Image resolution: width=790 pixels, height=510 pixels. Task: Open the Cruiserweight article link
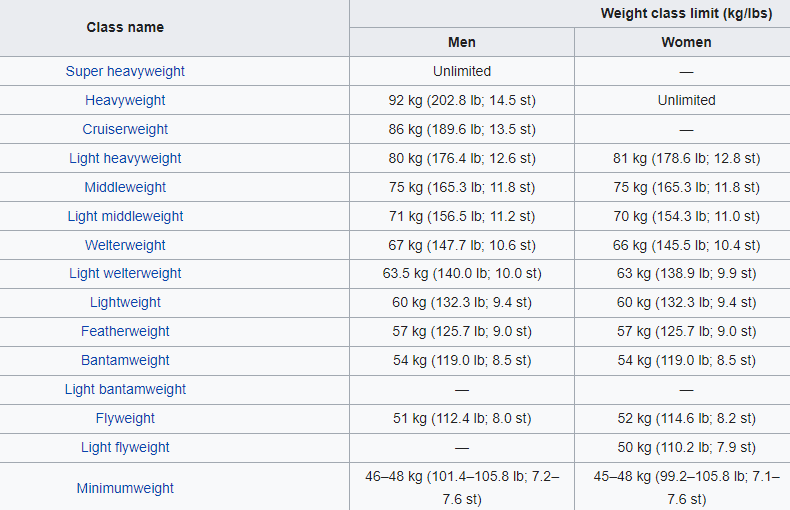[x=125, y=129]
